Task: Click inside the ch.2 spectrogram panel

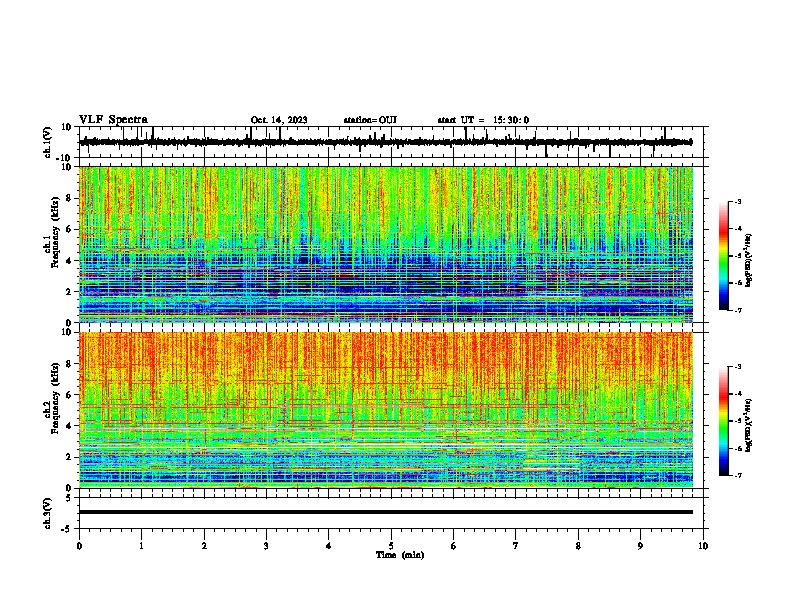Action: 386,410
